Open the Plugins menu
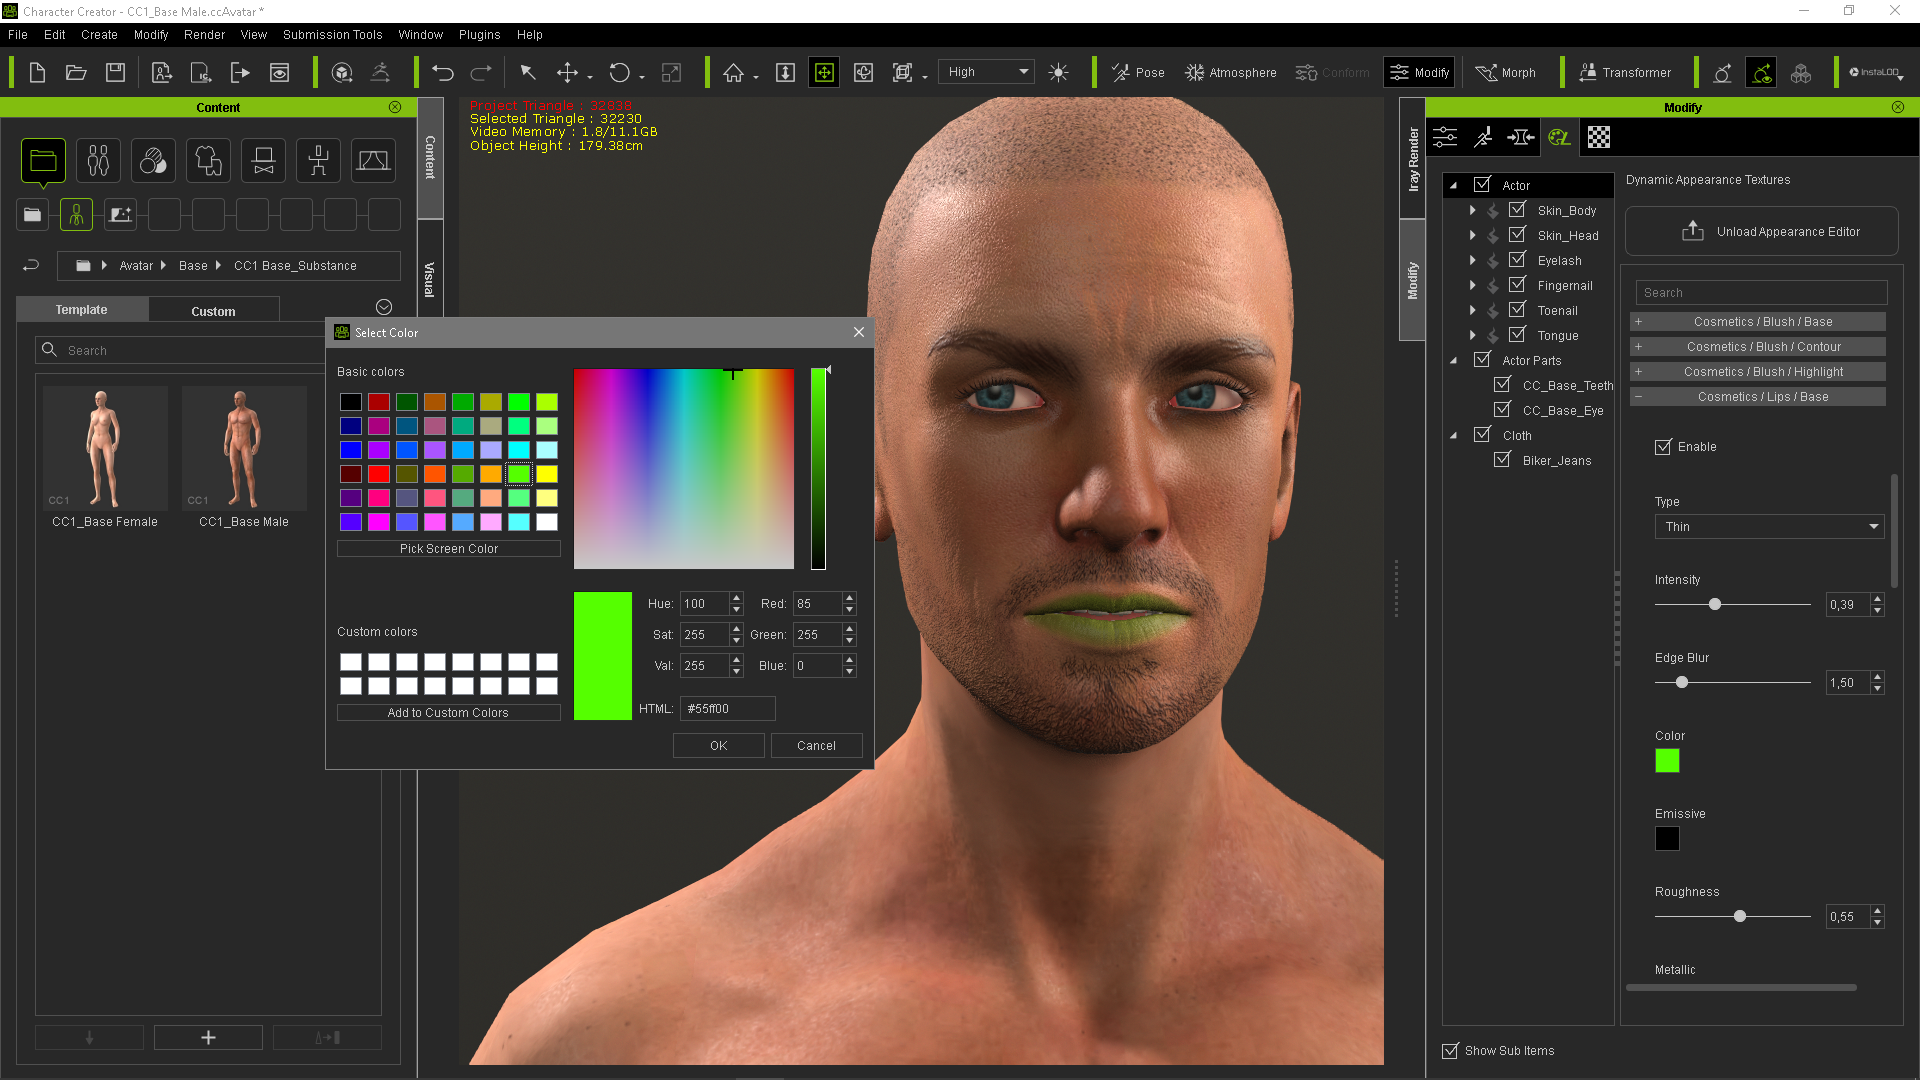The width and height of the screenshot is (1920, 1080). pos(479,34)
